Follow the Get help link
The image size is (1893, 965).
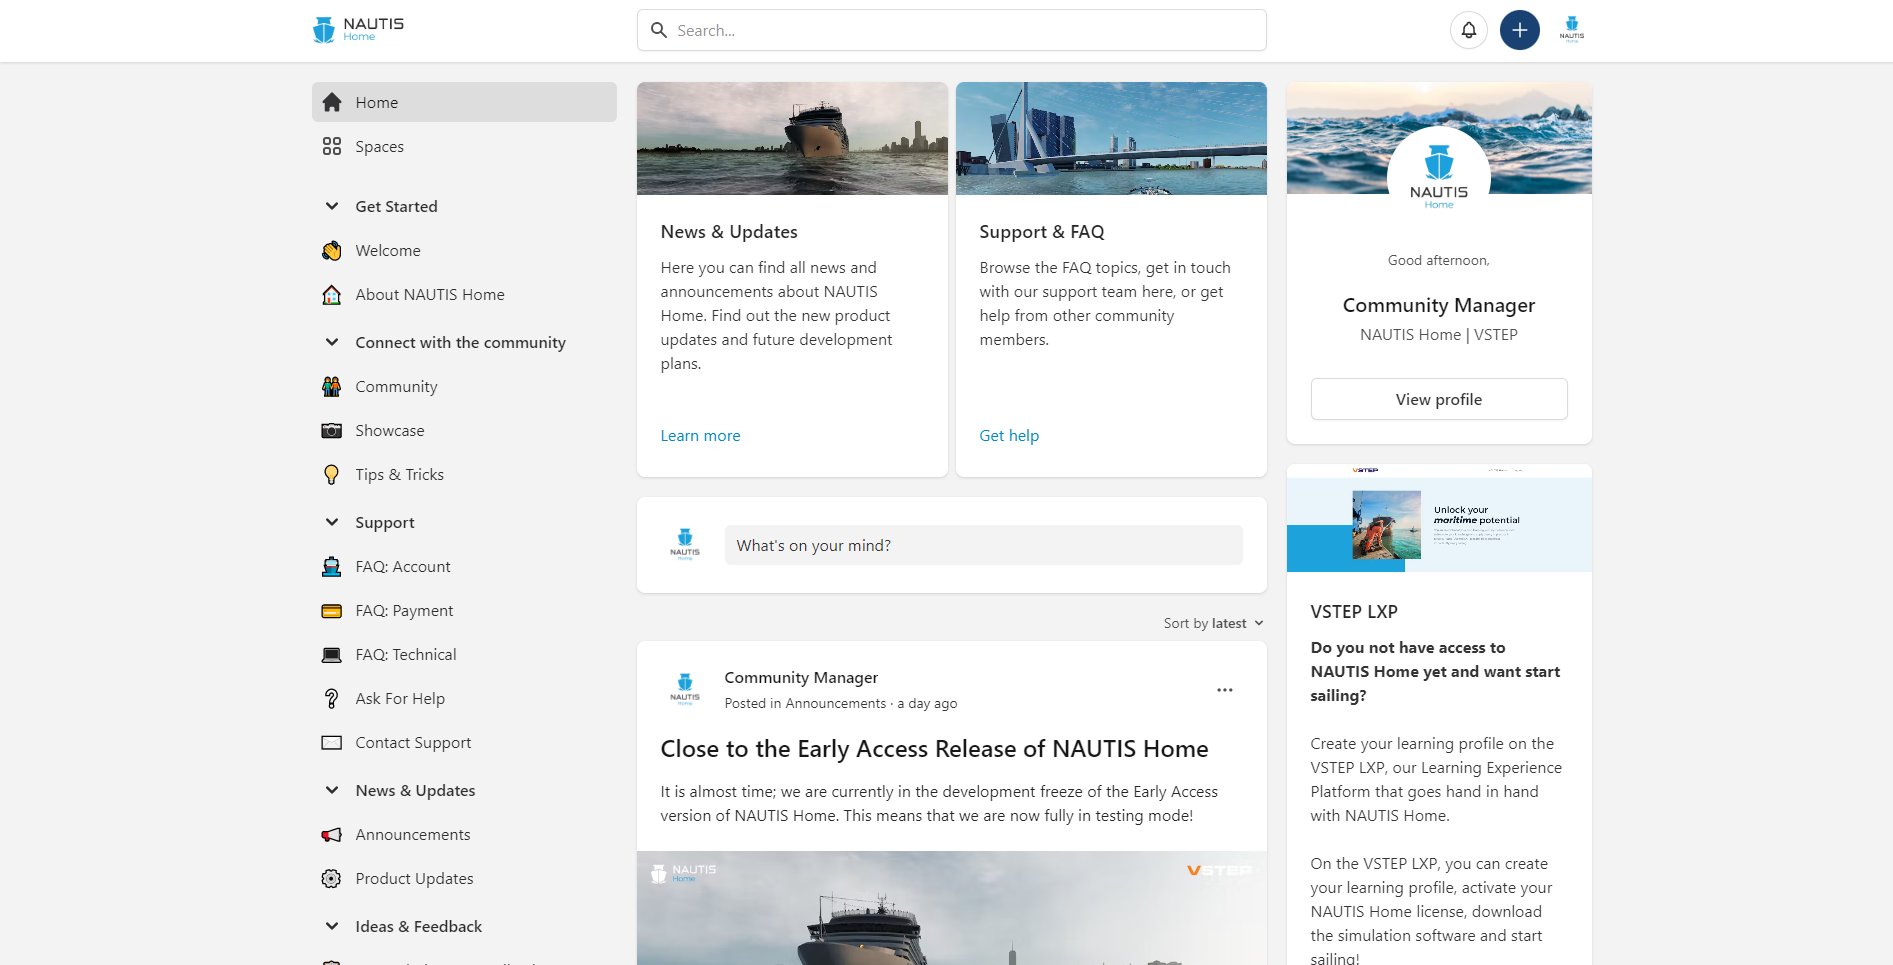1009,435
